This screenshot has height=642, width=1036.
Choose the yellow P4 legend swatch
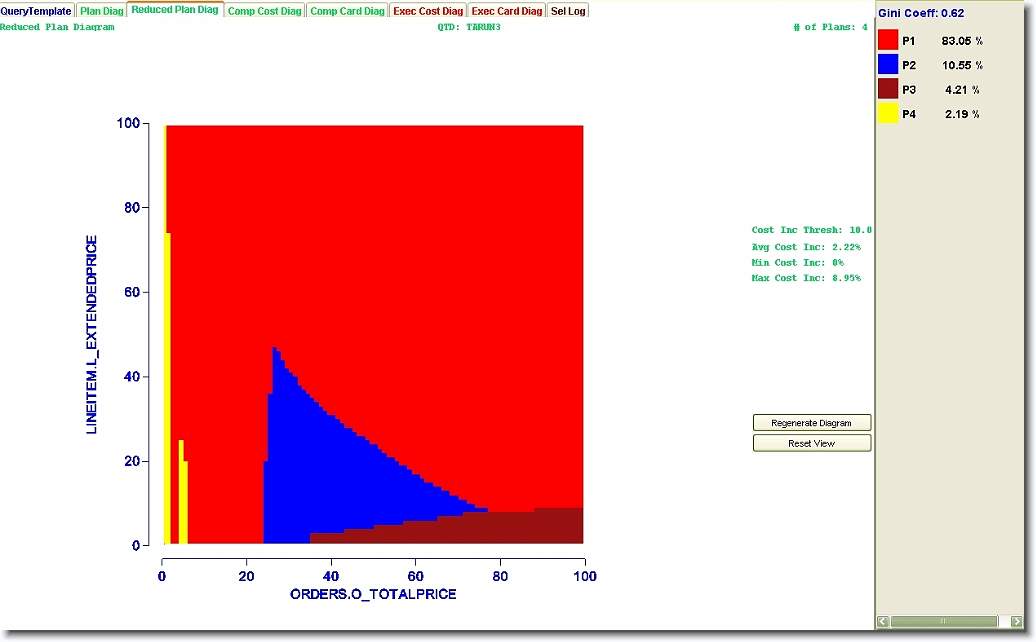tap(888, 114)
